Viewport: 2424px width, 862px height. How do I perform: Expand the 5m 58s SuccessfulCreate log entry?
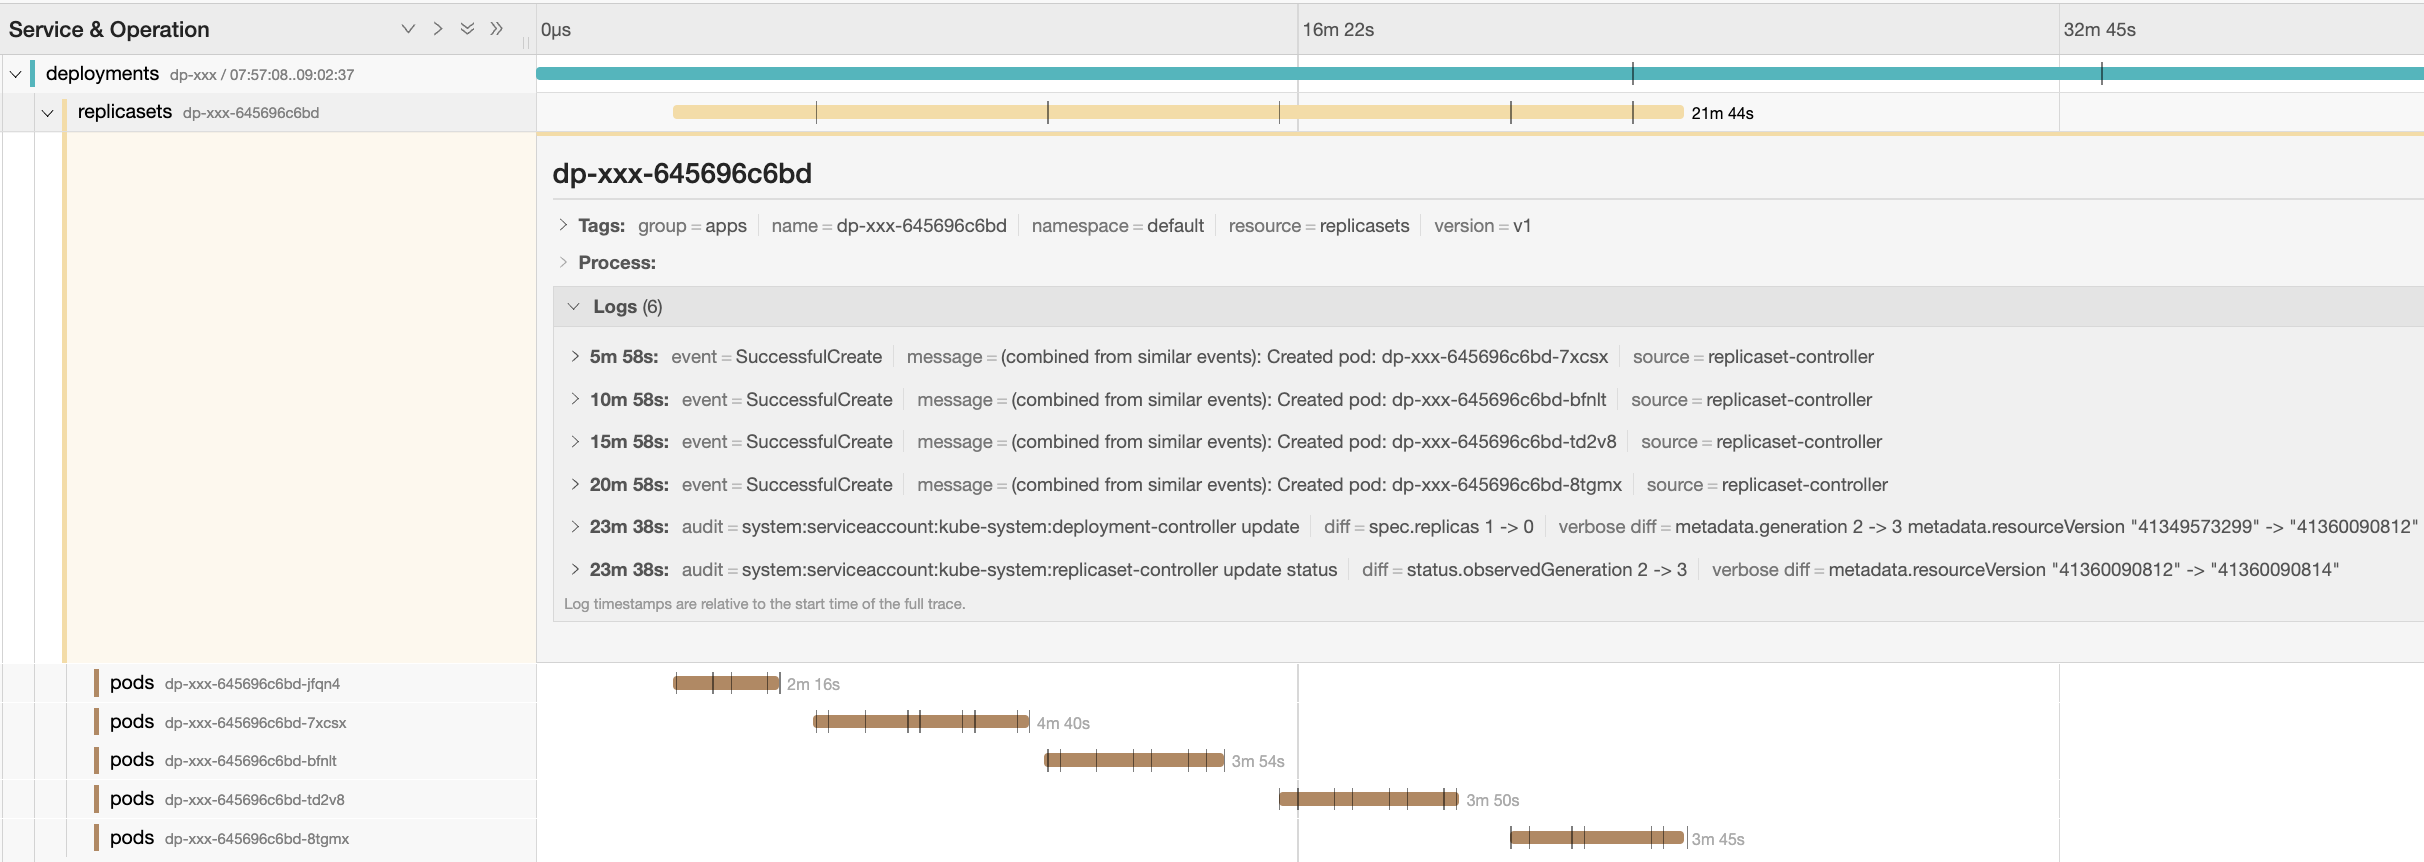[x=575, y=357]
